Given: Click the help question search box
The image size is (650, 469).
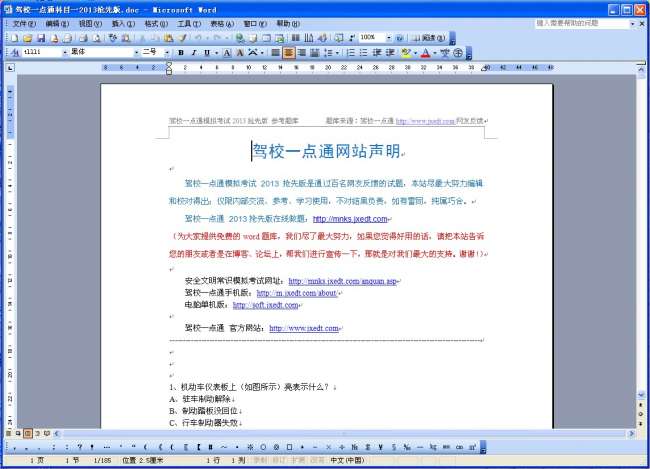Looking at the screenshot, I should point(582,23).
